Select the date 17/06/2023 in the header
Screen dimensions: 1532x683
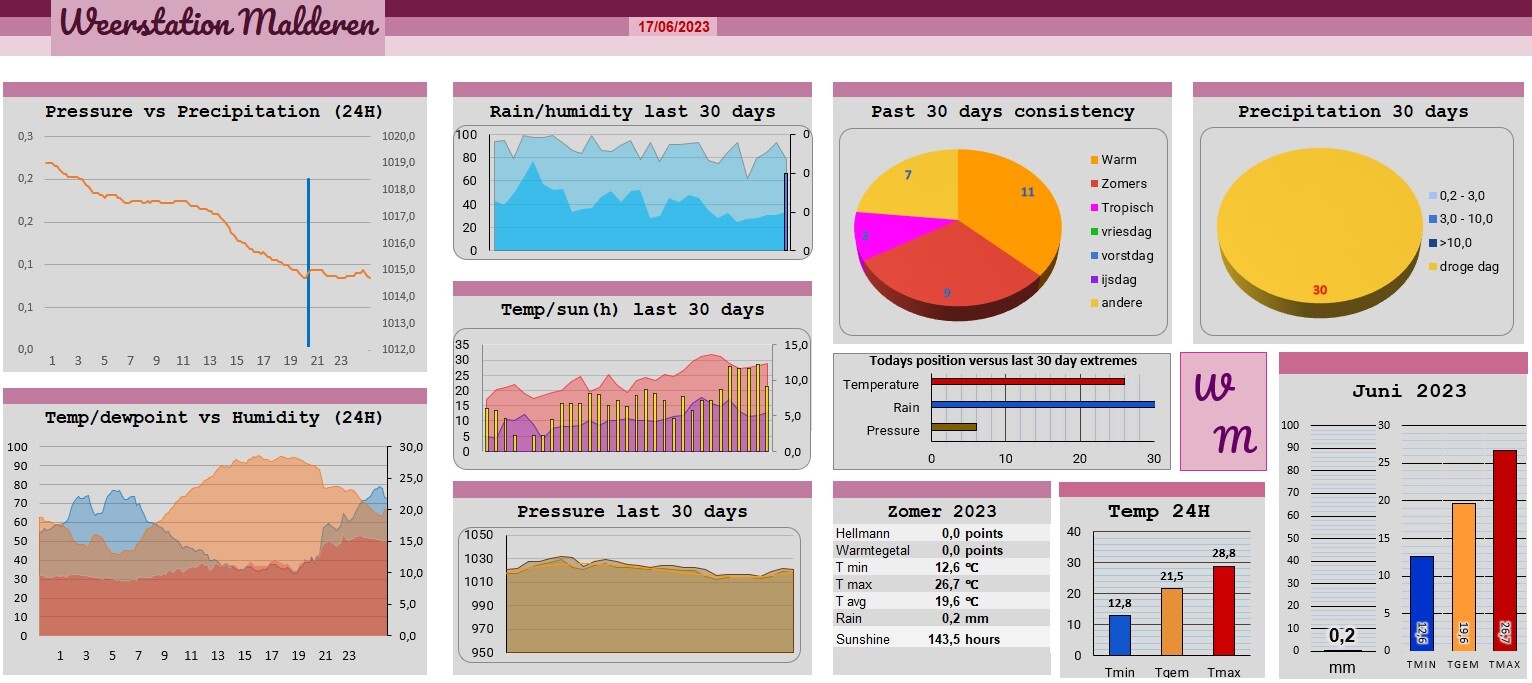click(673, 27)
